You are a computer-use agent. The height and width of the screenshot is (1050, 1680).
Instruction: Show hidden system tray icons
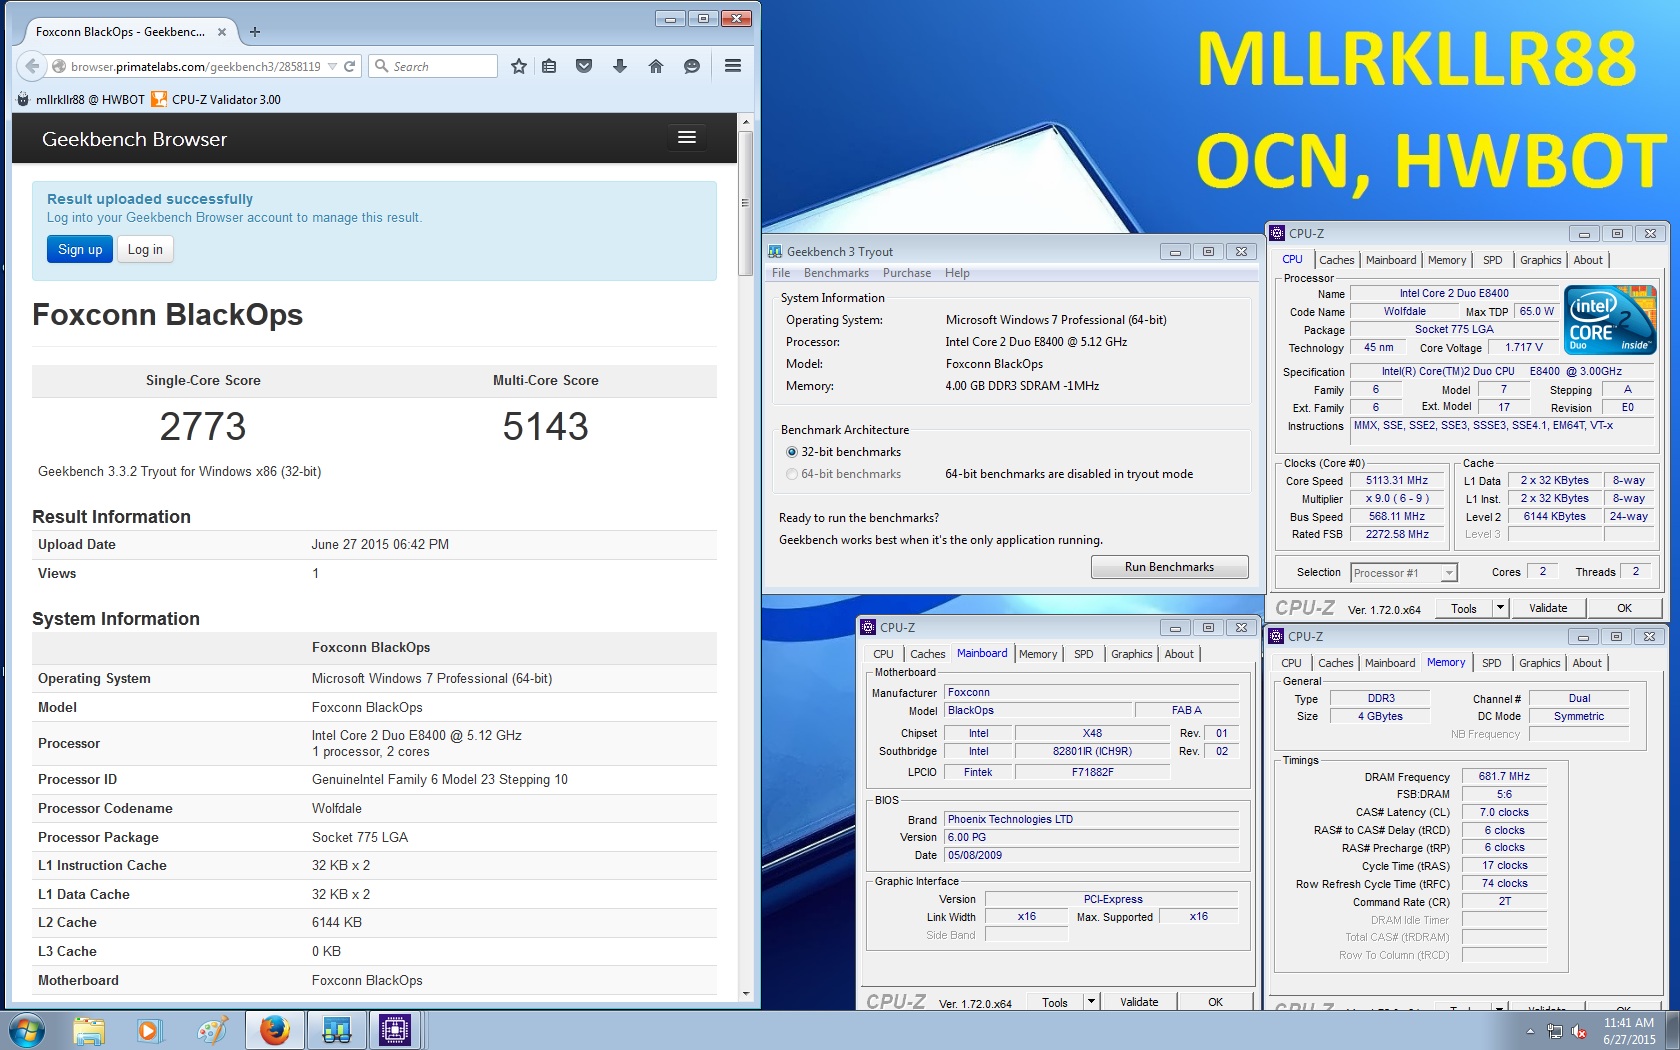coord(1529,1031)
